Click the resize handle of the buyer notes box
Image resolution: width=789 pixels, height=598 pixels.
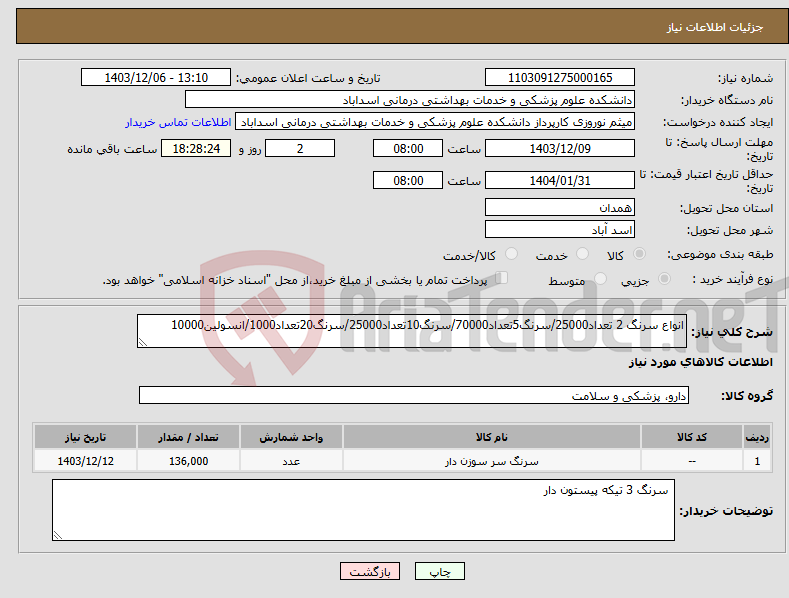tap(57, 536)
